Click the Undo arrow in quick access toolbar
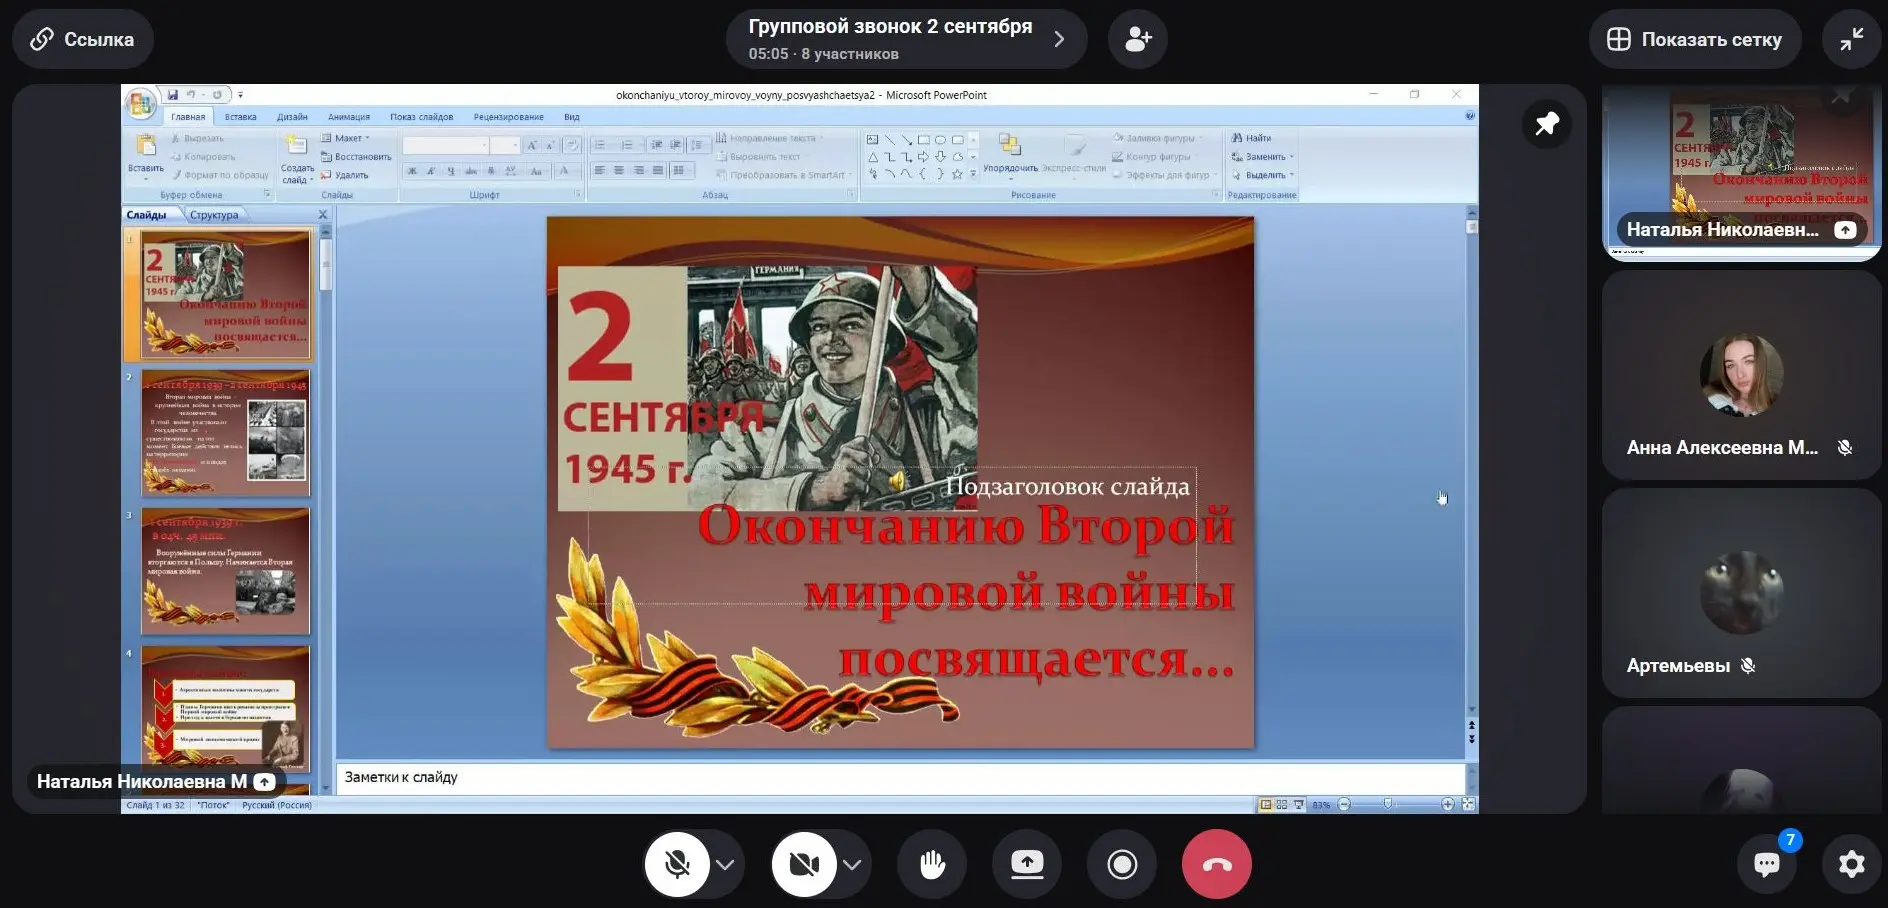The width and height of the screenshot is (1888, 908). 191,95
